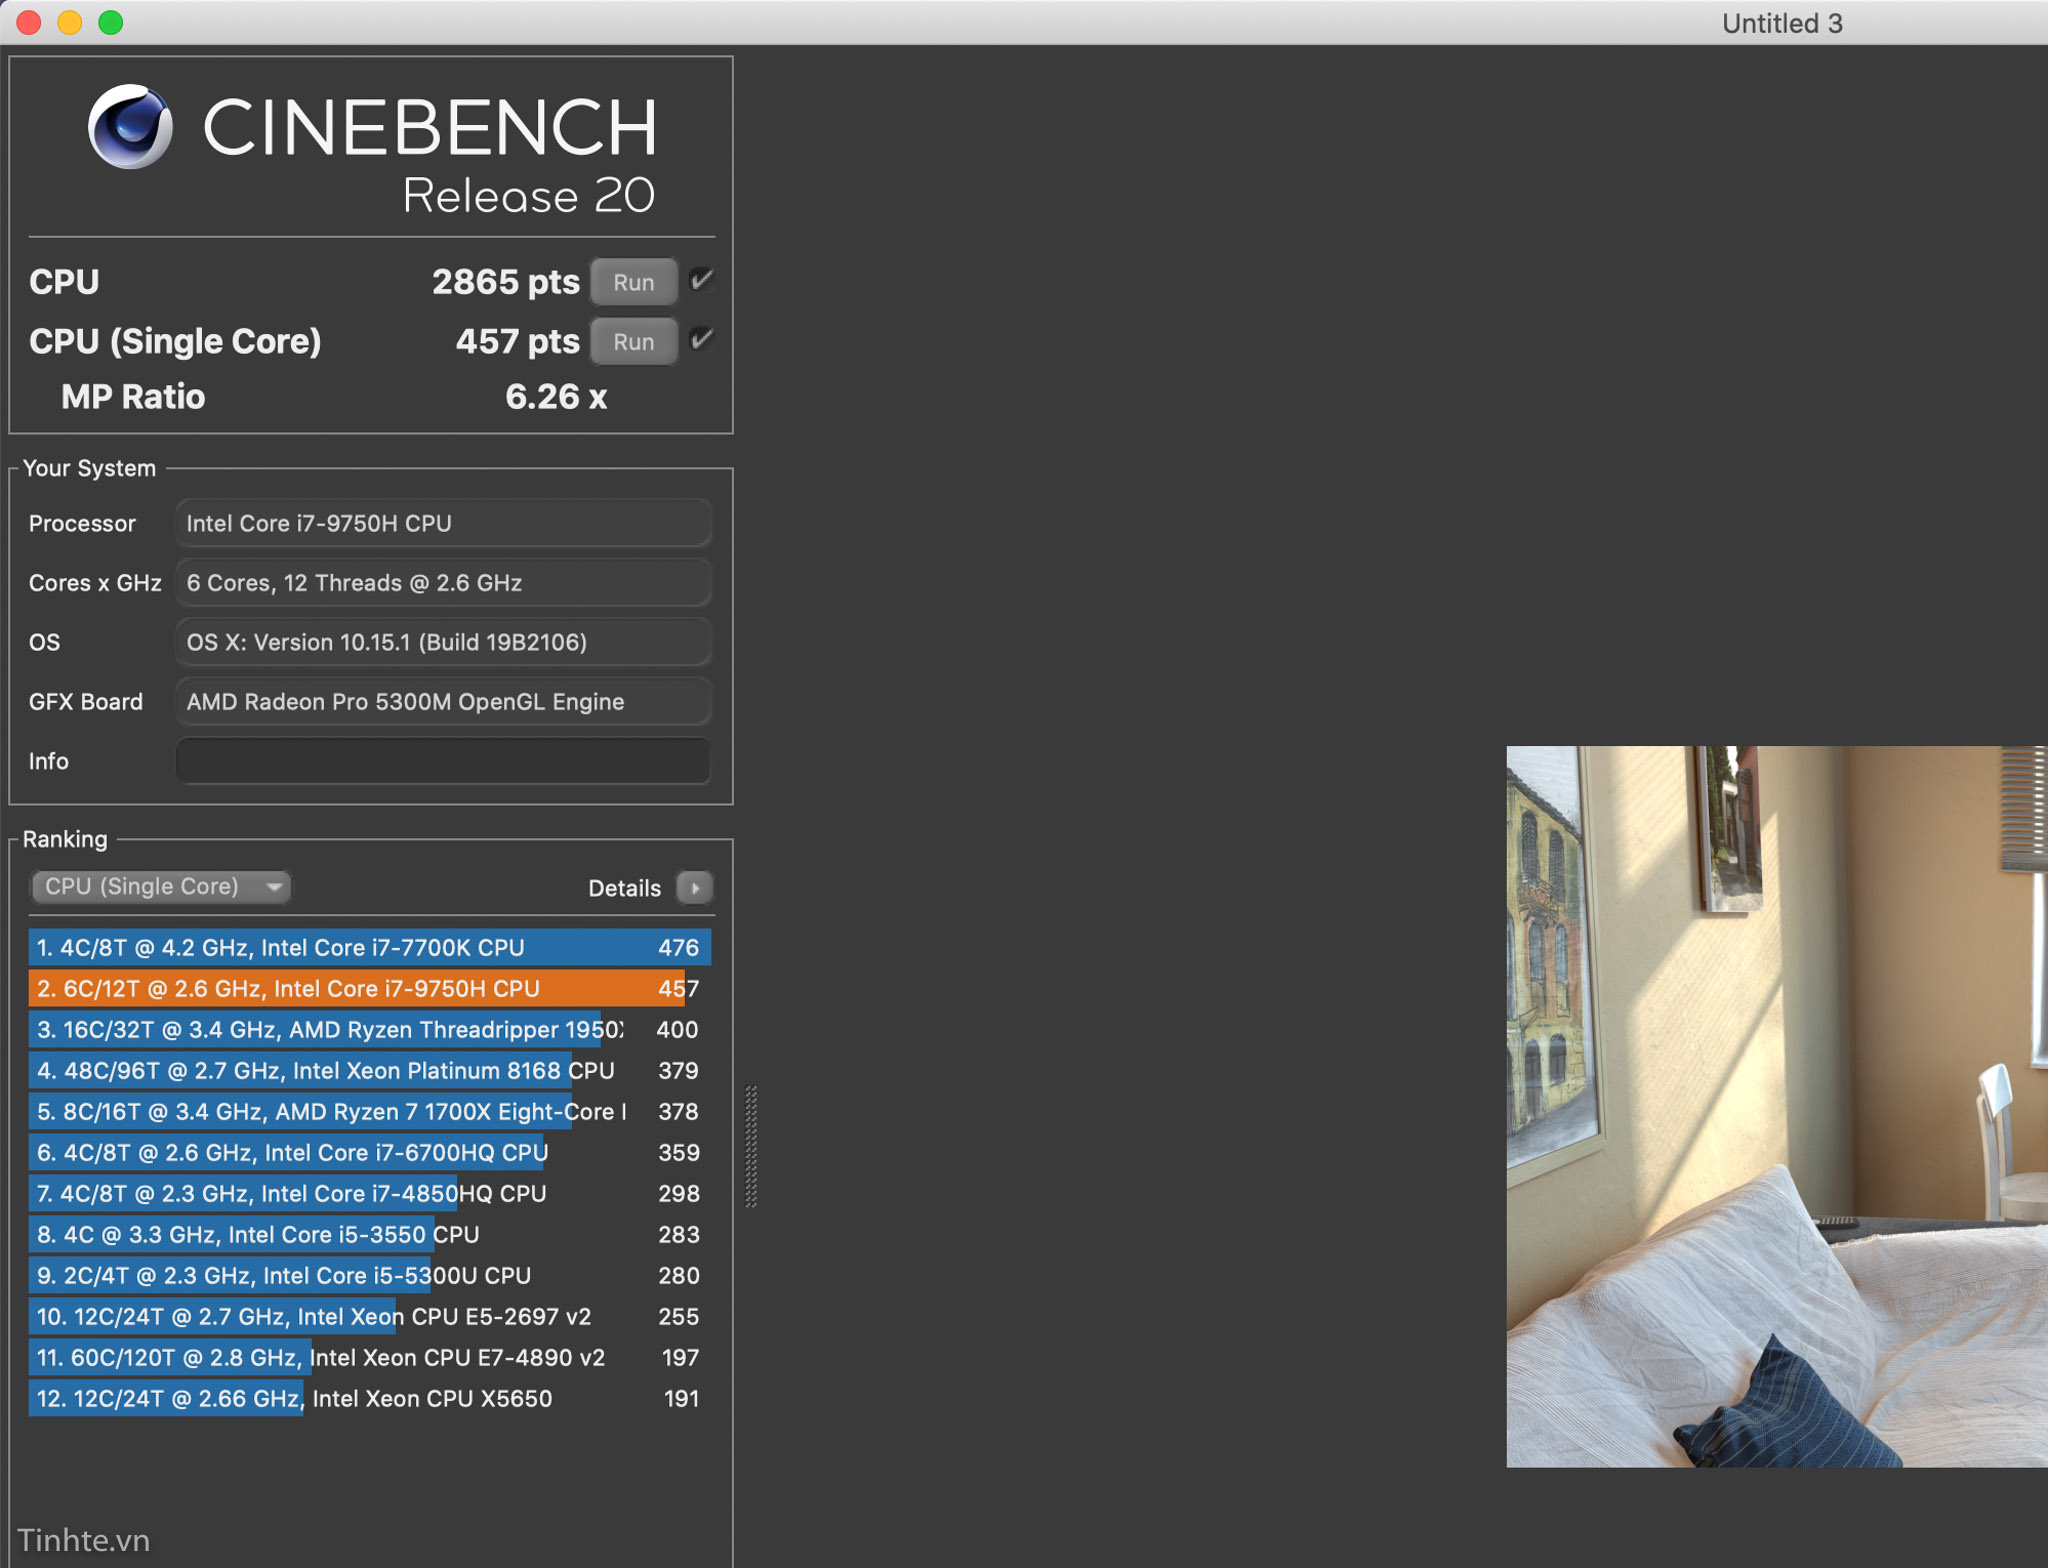Toggle the CPU (Single Core) test checkbox
This screenshot has width=2048, height=1568.
(x=702, y=339)
